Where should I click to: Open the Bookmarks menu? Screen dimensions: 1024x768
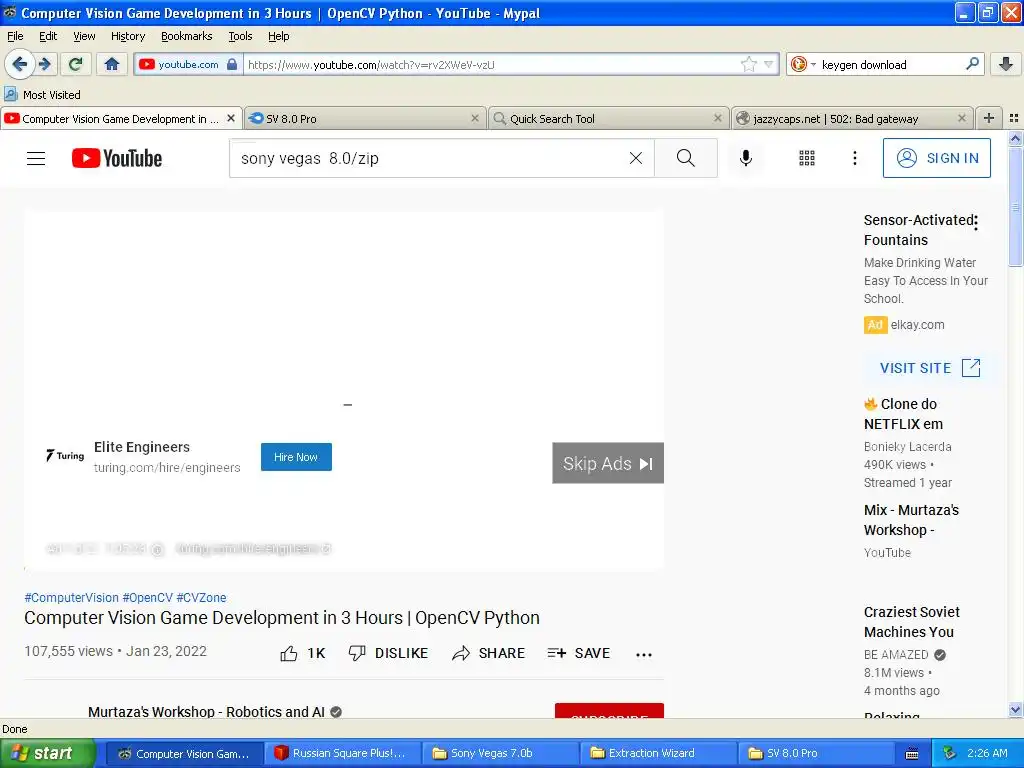(186, 36)
